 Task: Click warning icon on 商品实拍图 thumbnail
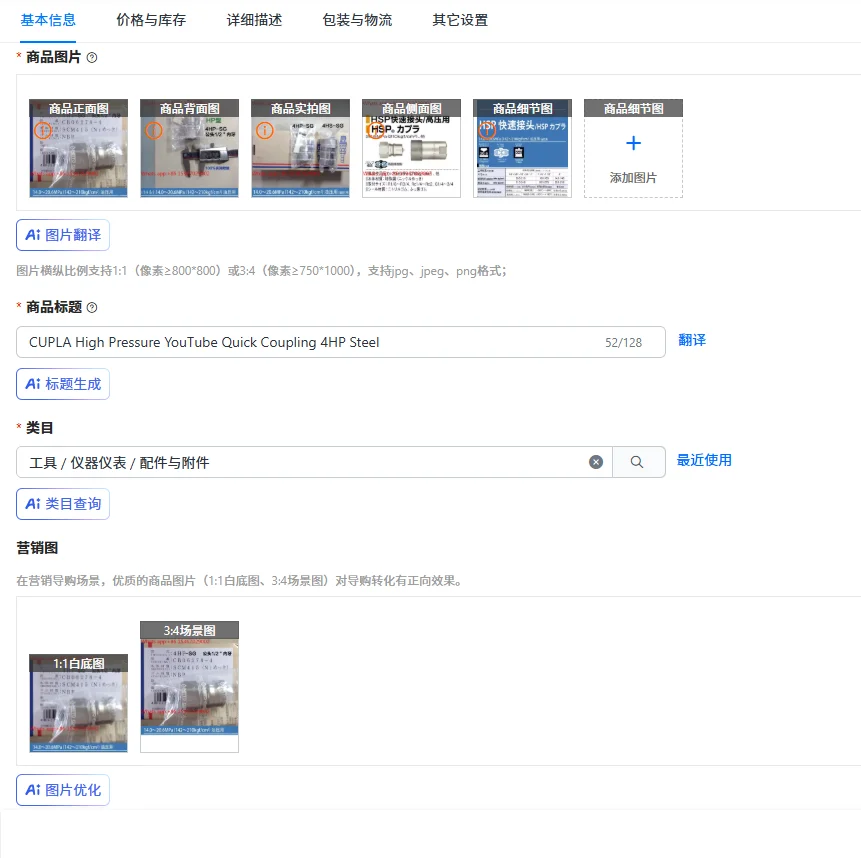[265, 131]
